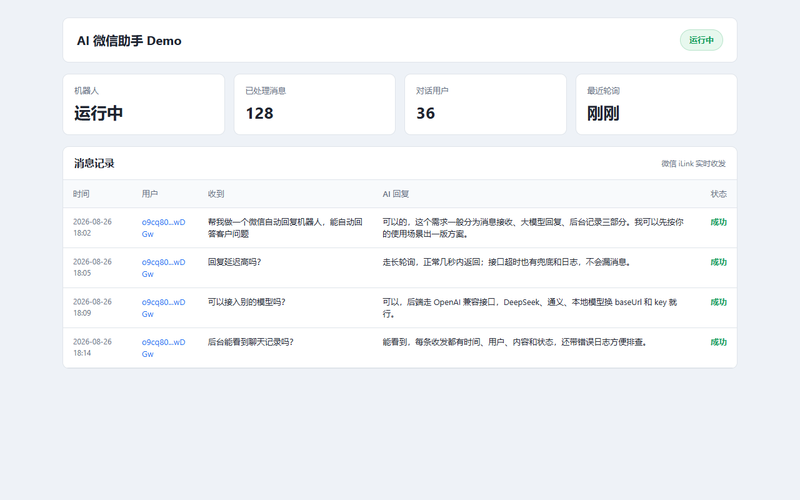Select the 已处理消息 128 card
The height and width of the screenshot is (500, 800).
coord(314,105)
